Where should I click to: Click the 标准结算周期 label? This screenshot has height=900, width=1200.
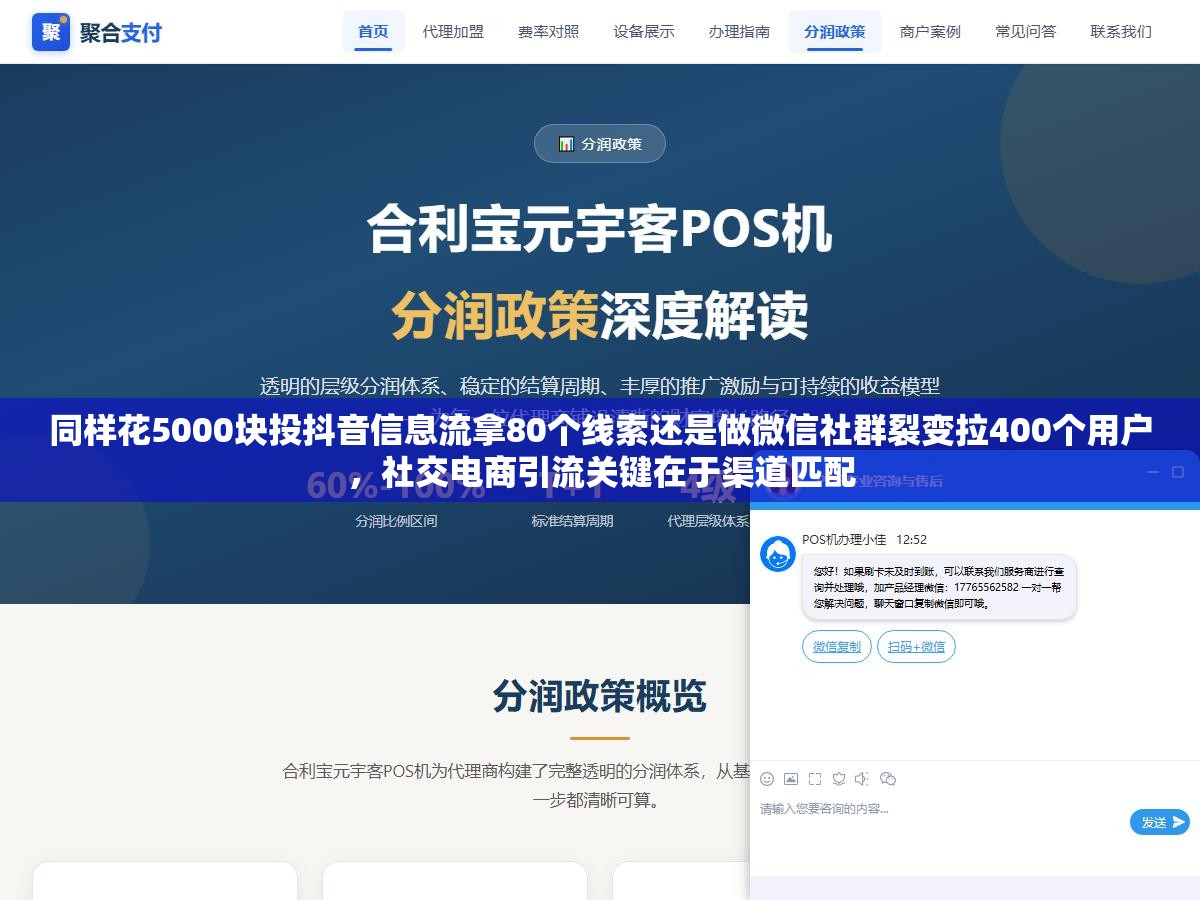572,521
